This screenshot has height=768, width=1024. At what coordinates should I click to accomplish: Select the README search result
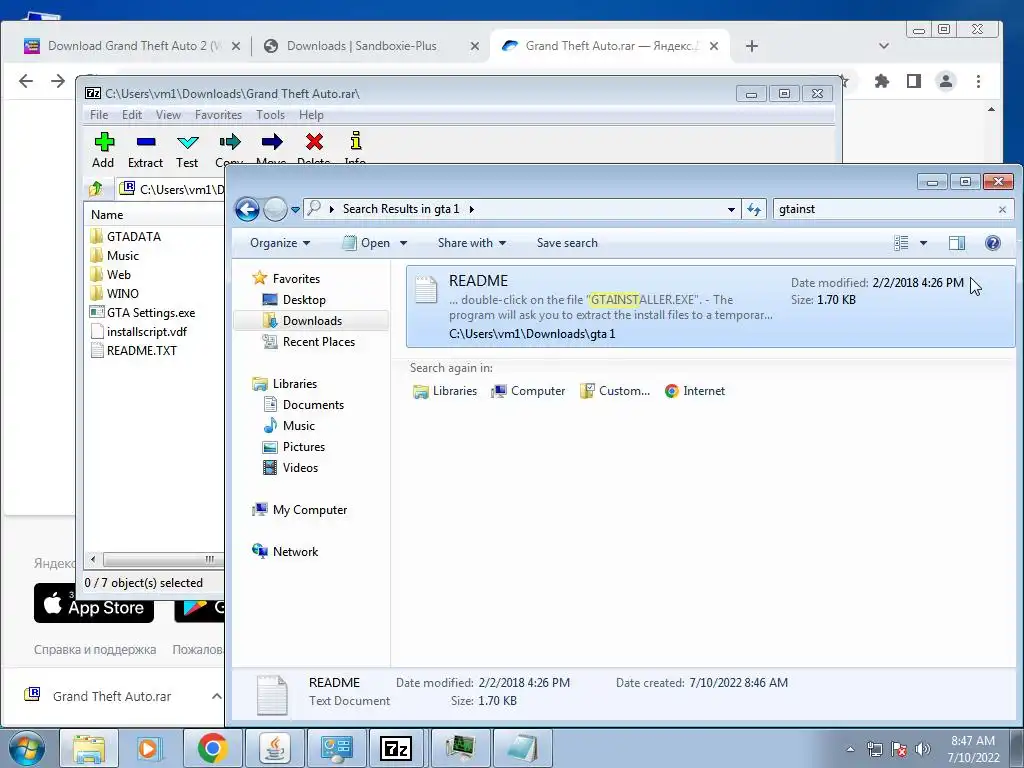click(x=711, y=306)
